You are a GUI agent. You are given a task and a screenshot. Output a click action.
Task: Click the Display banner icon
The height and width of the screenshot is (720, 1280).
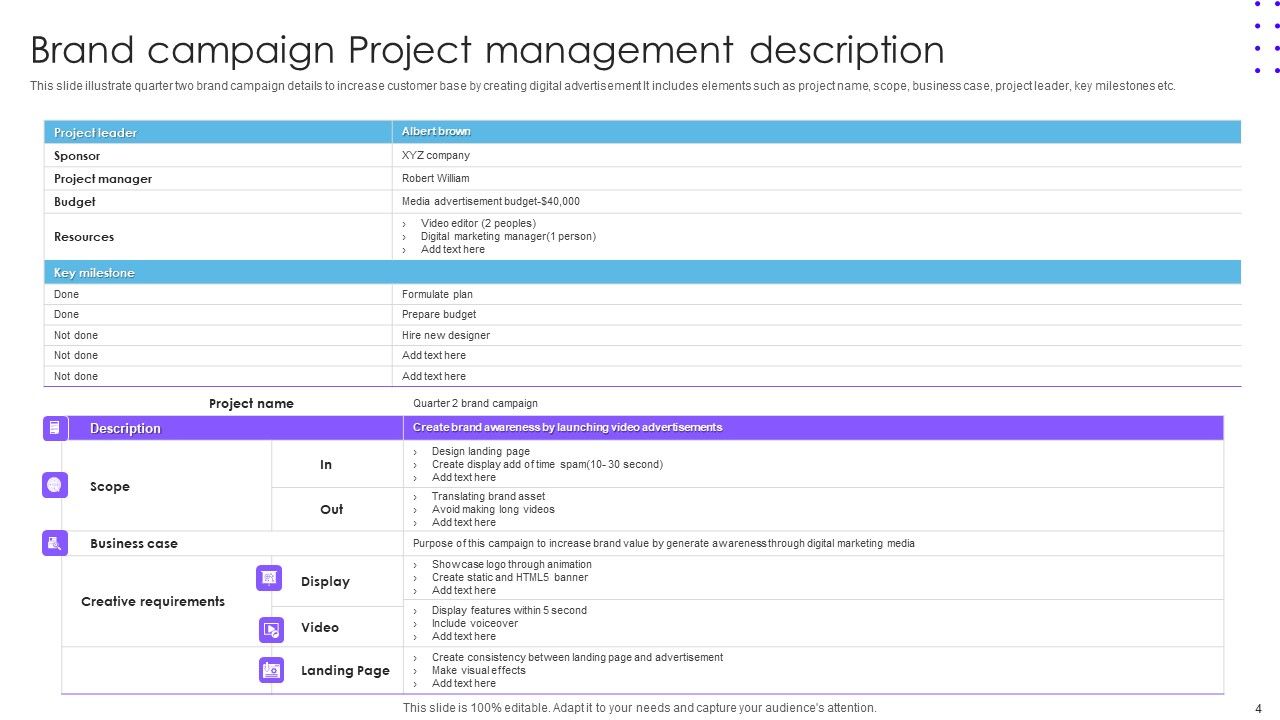[x=270, y=577]
